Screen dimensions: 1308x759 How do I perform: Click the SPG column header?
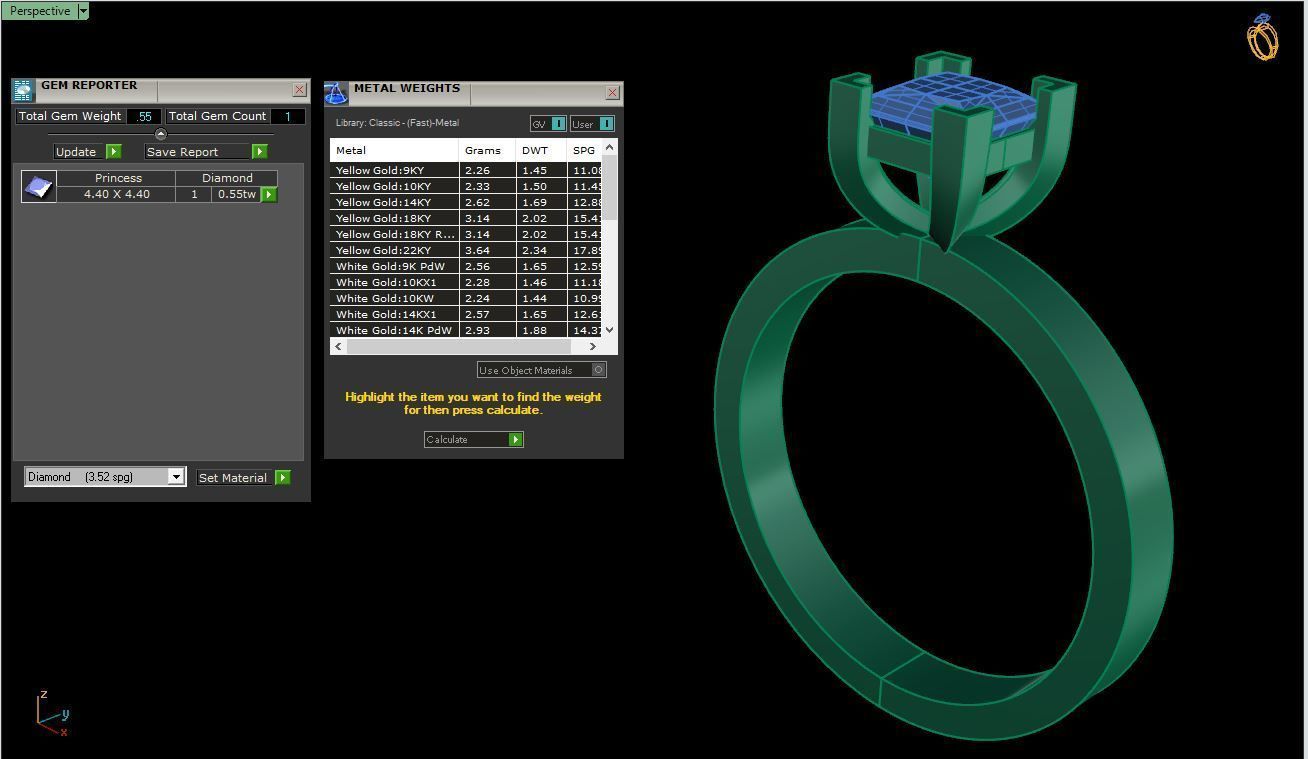point(584,150)
